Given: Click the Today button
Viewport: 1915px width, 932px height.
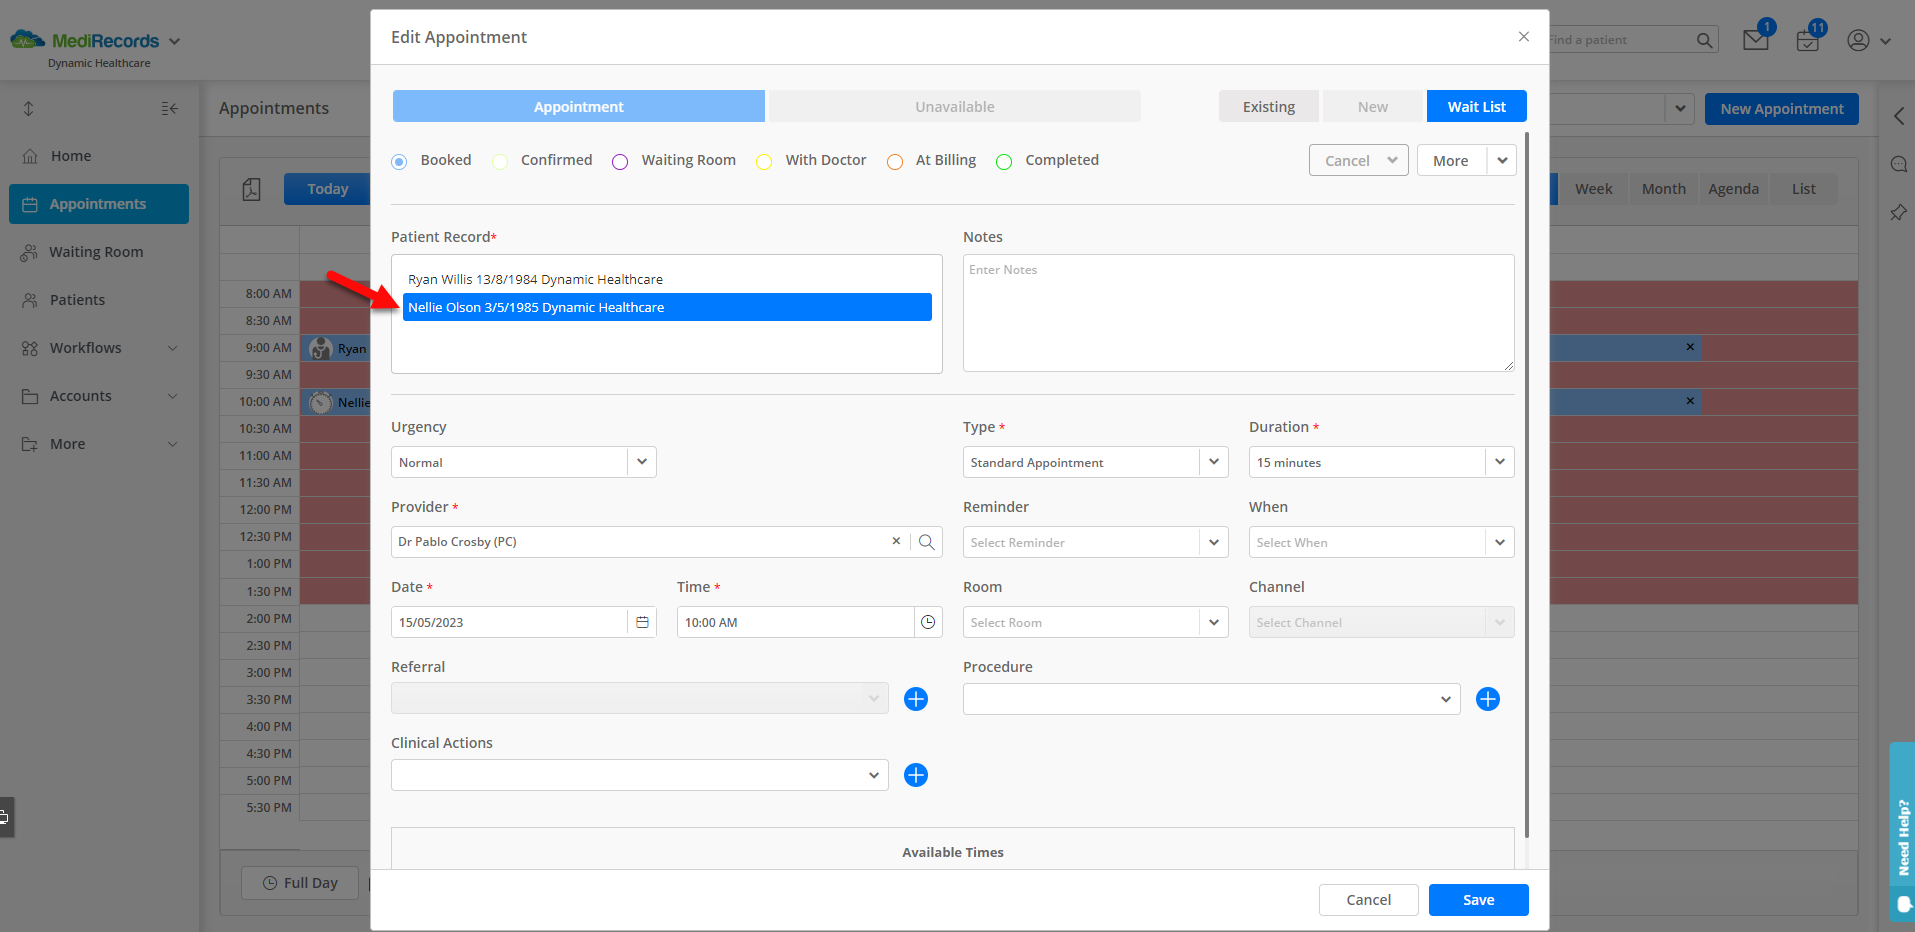Looking at the screenshot, I should pyautogui.click(x=327, y=189).
